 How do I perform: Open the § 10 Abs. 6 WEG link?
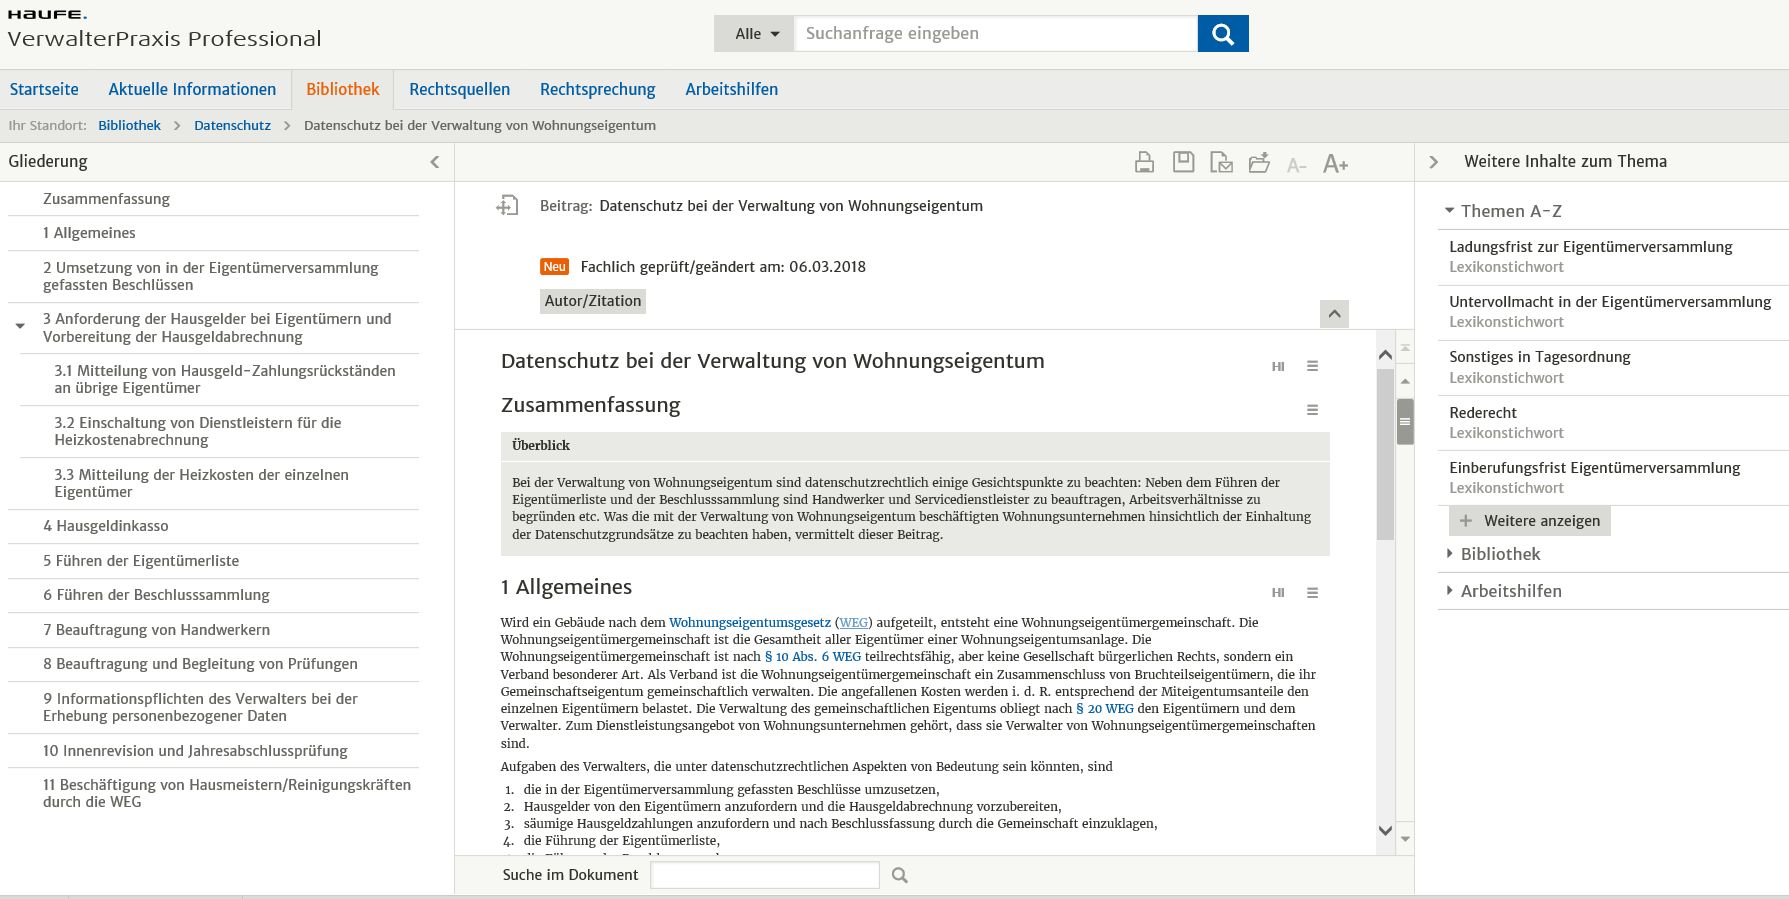point(813,657)
